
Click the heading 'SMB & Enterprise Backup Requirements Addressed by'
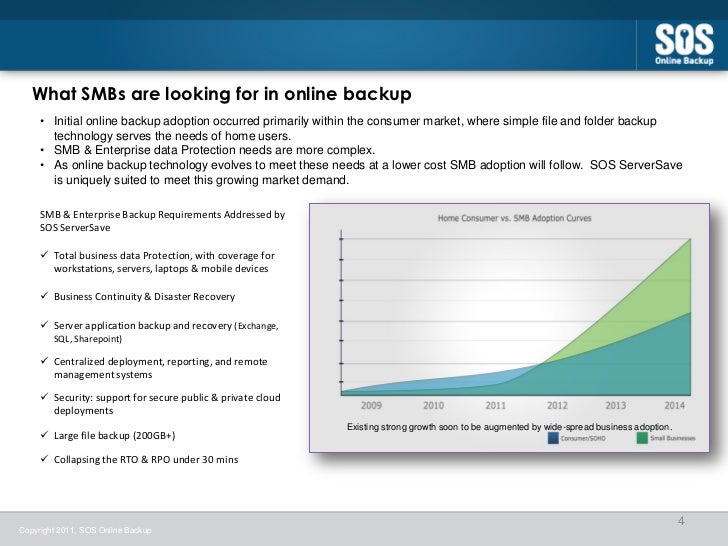162,214
